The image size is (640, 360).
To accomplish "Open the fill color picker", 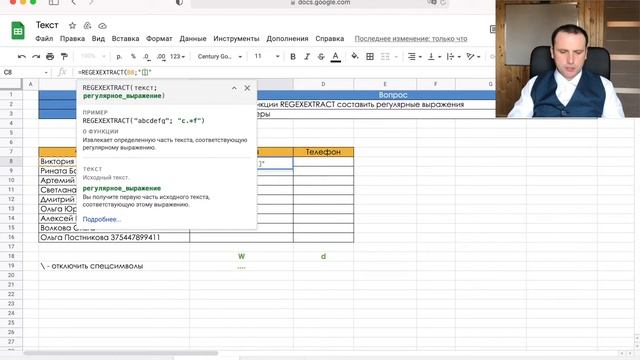I will coord(355,56).
